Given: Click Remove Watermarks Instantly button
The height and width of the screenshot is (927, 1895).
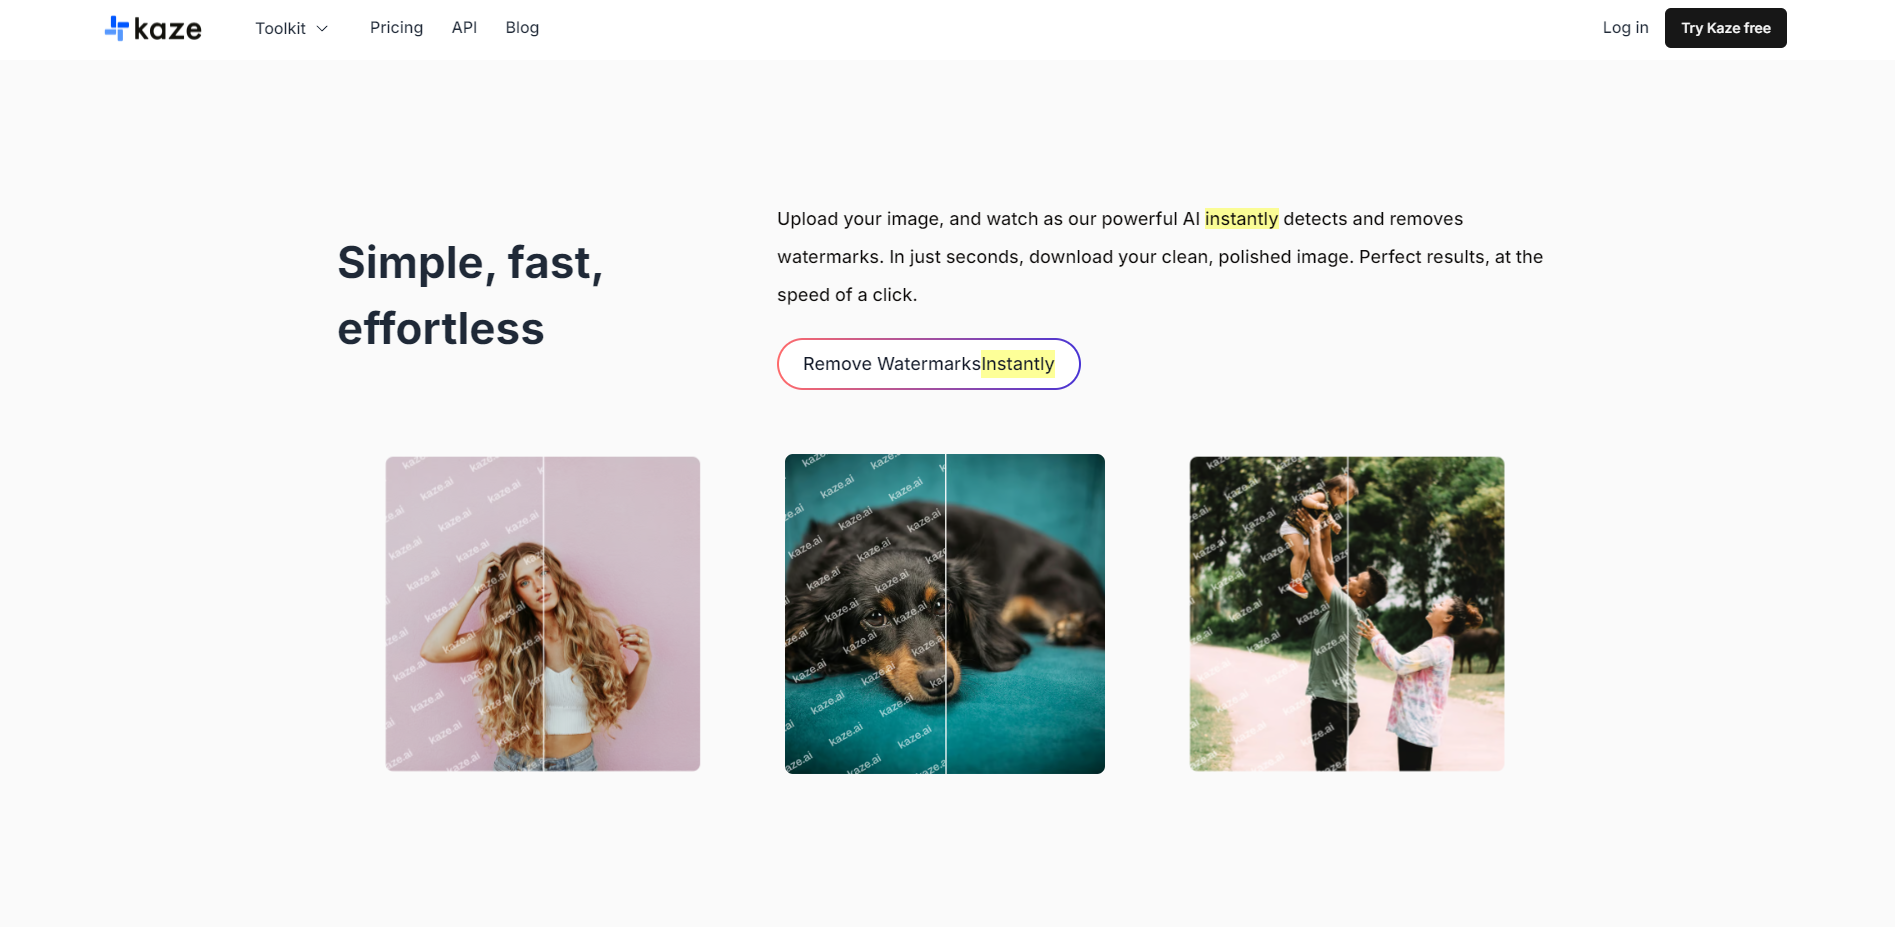Looking at the screenshot, I should [x=928, y=364].
